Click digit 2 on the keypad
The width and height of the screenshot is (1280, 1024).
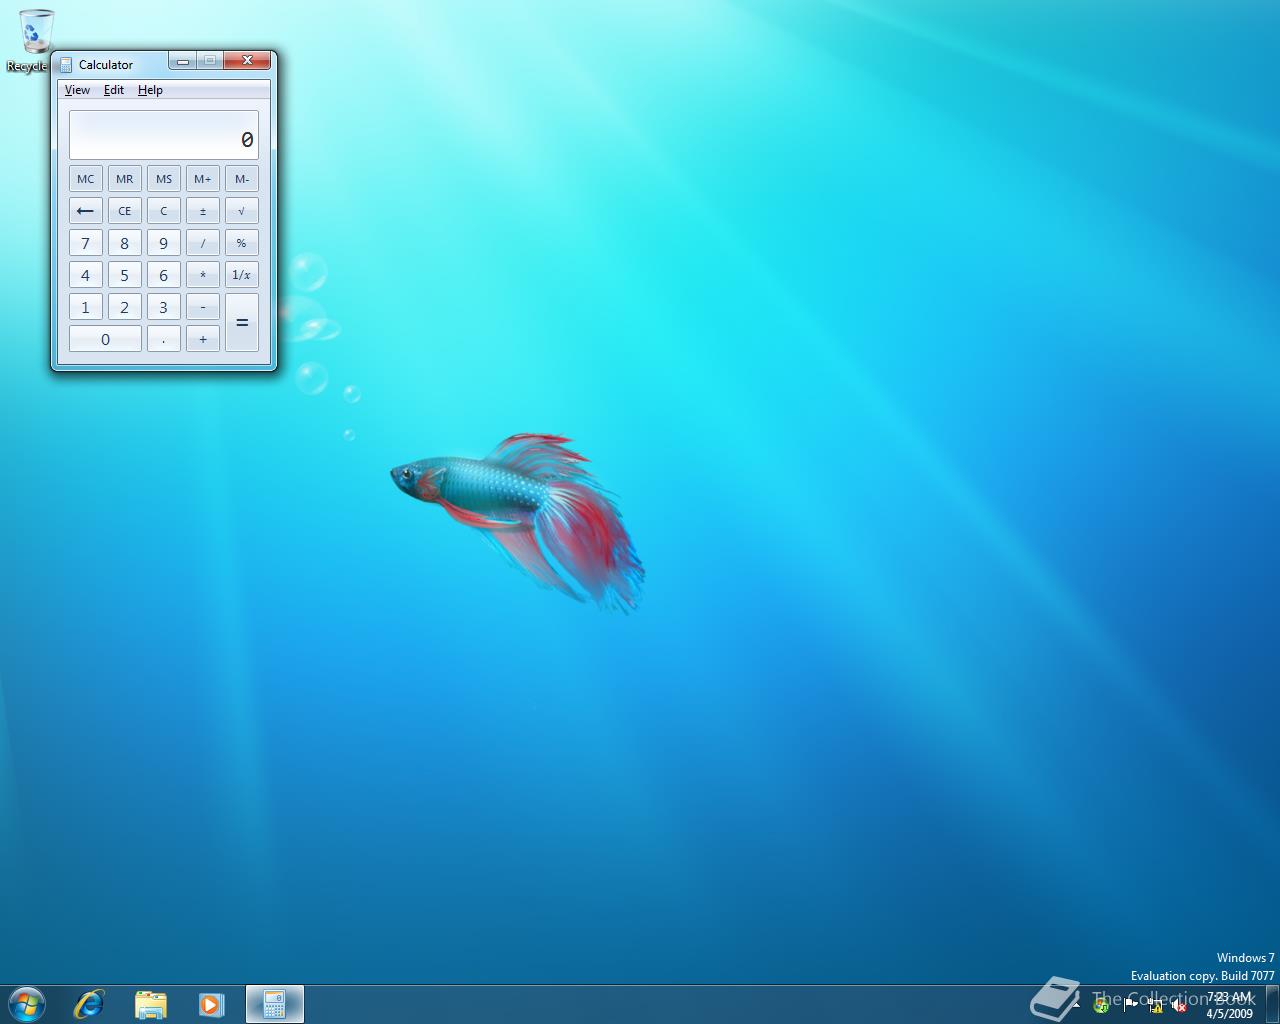click(x=124, y=307)
